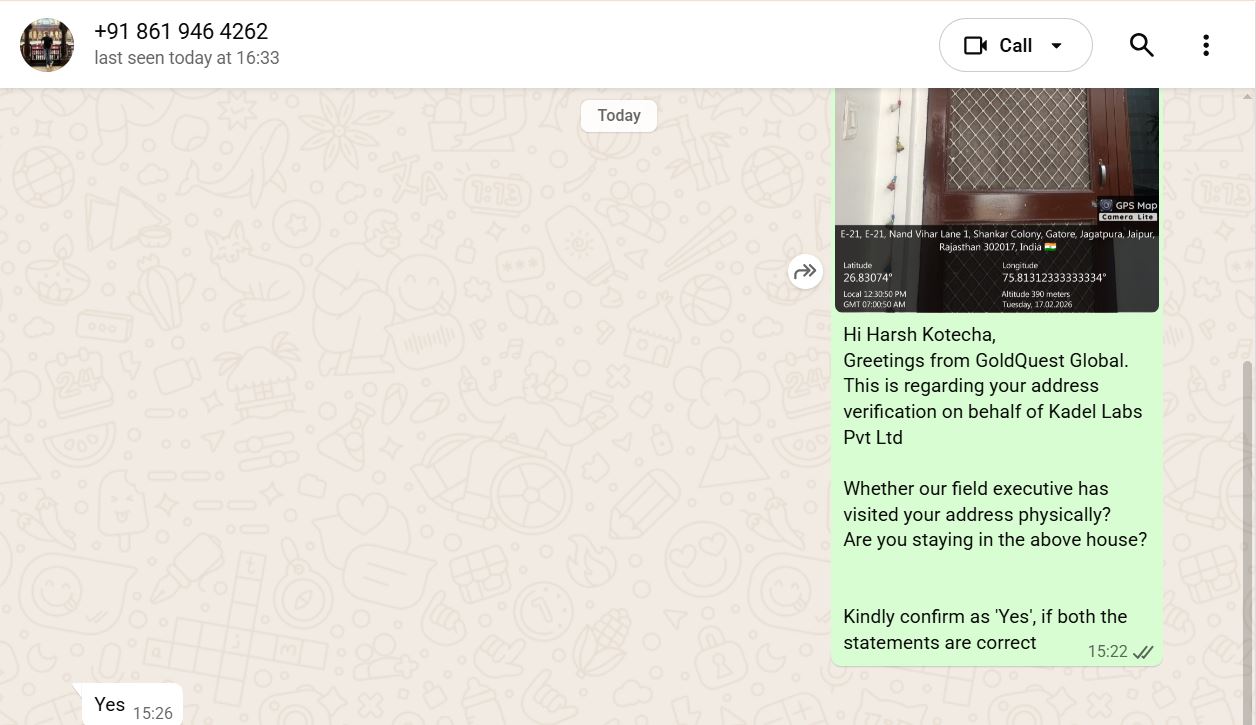The image size is (1256, 725).
Task: Open the three-dot more options menu
Action: pos(1205,45)
